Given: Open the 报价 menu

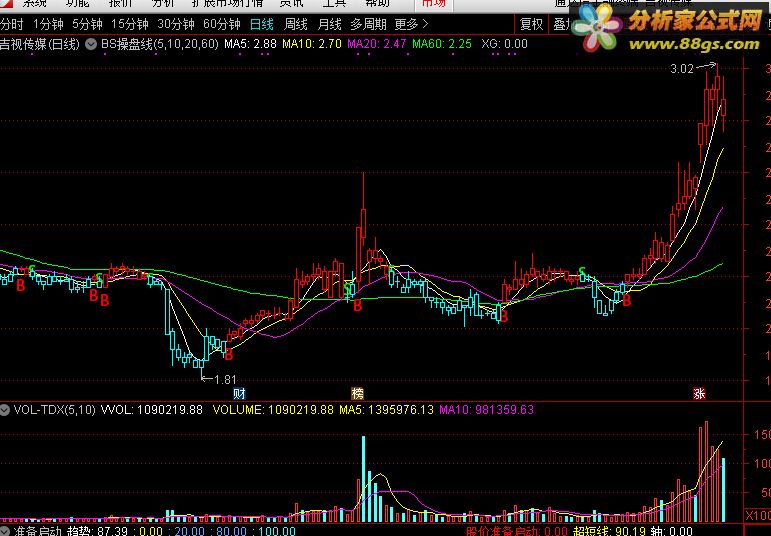Looking at the screenshot, I should 120,3.
